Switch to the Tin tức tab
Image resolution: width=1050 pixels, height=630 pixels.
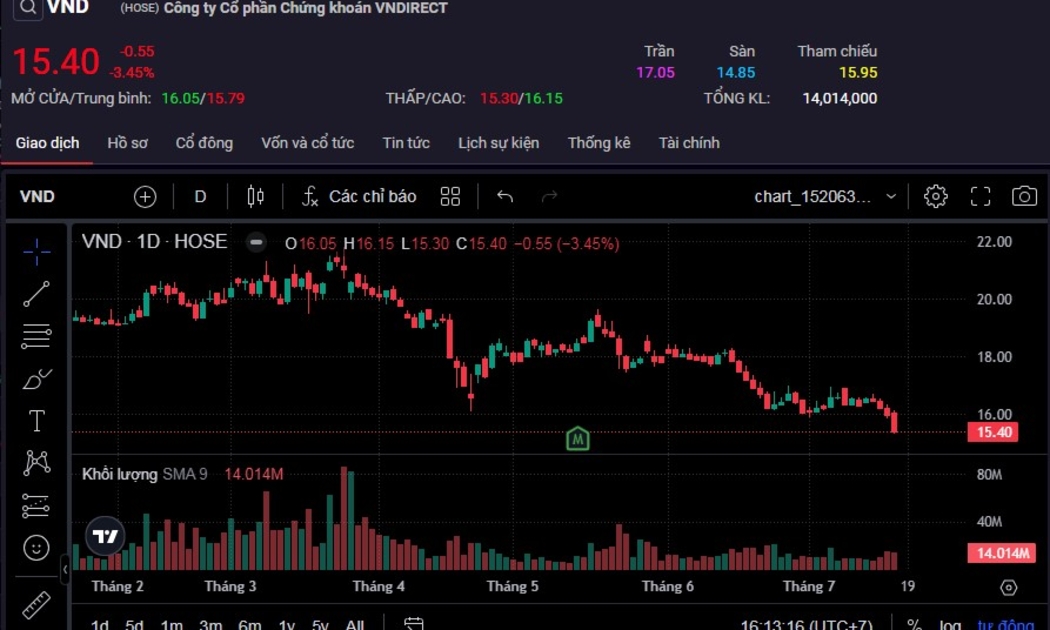tap(406, 143)
